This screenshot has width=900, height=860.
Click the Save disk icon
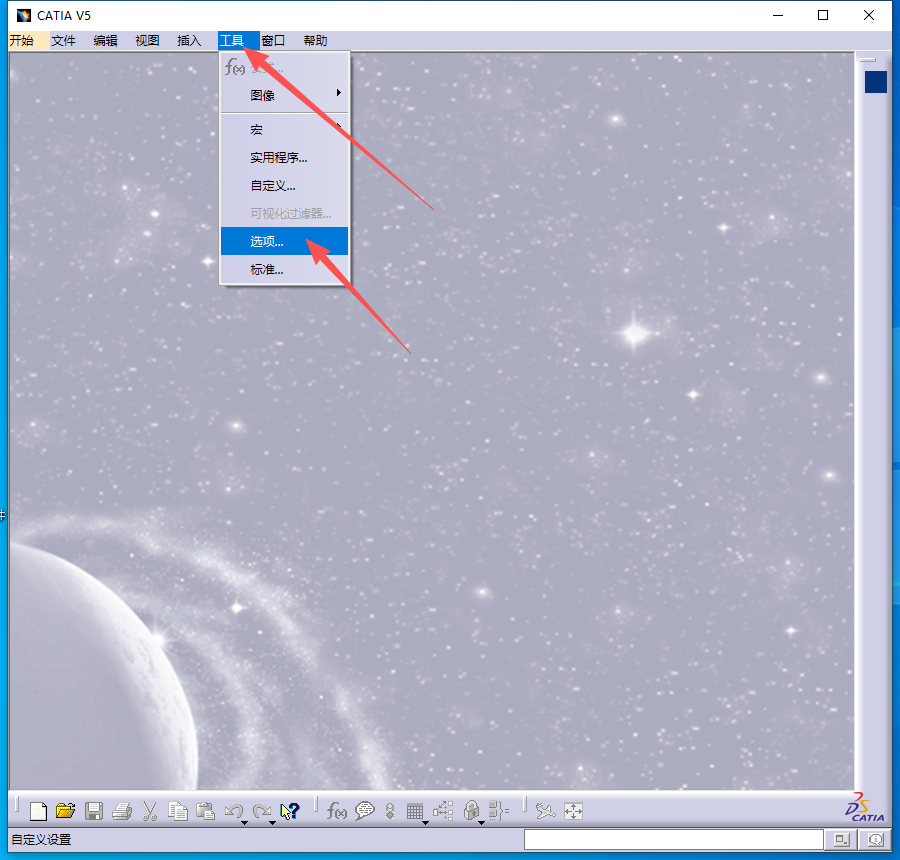(x=94, y=811)
